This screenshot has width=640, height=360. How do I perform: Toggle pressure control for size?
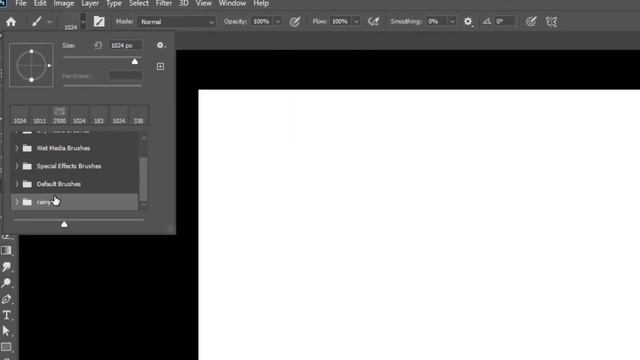531,22
